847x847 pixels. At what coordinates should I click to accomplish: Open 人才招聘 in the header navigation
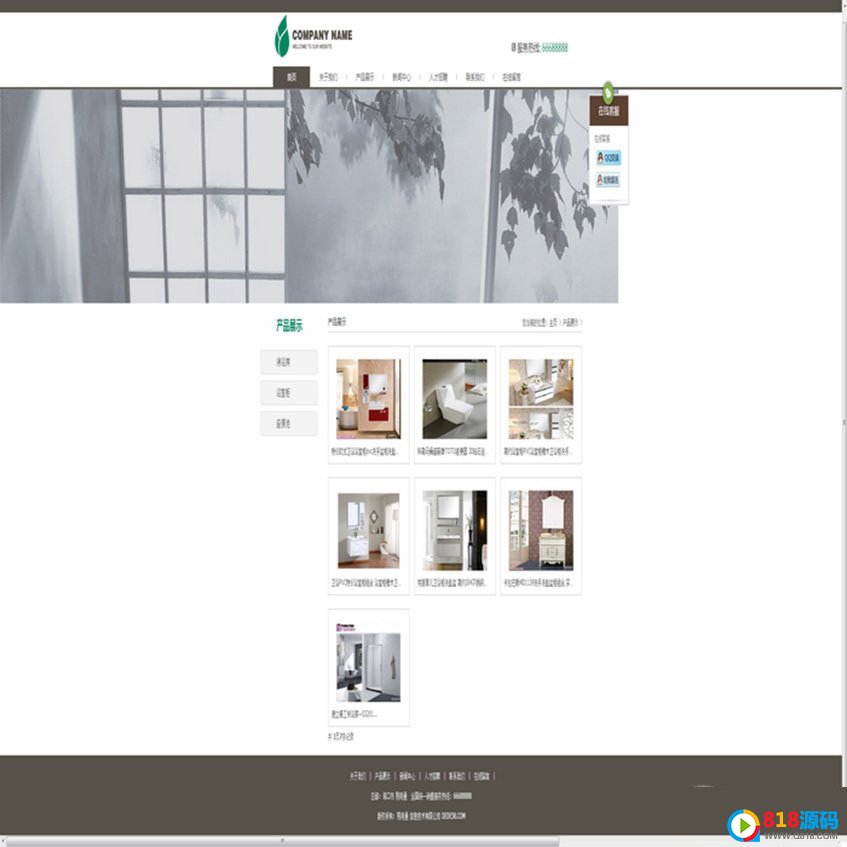[x=438, y=77]
